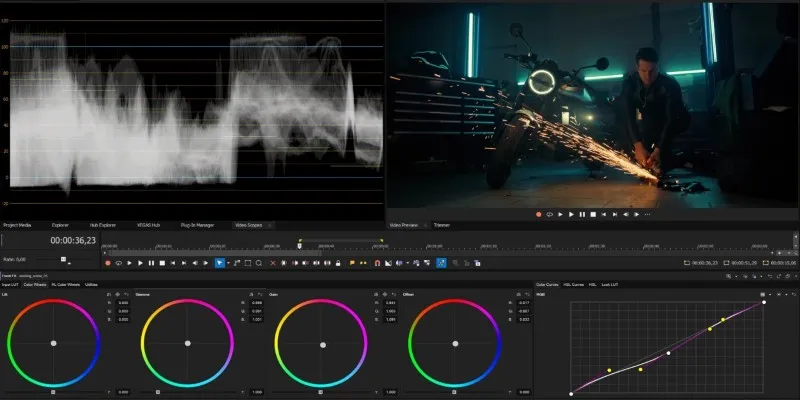The width and height of the screenshot is (800, 400).
Task: Open the HSL tab
Action: coord(592,284)
